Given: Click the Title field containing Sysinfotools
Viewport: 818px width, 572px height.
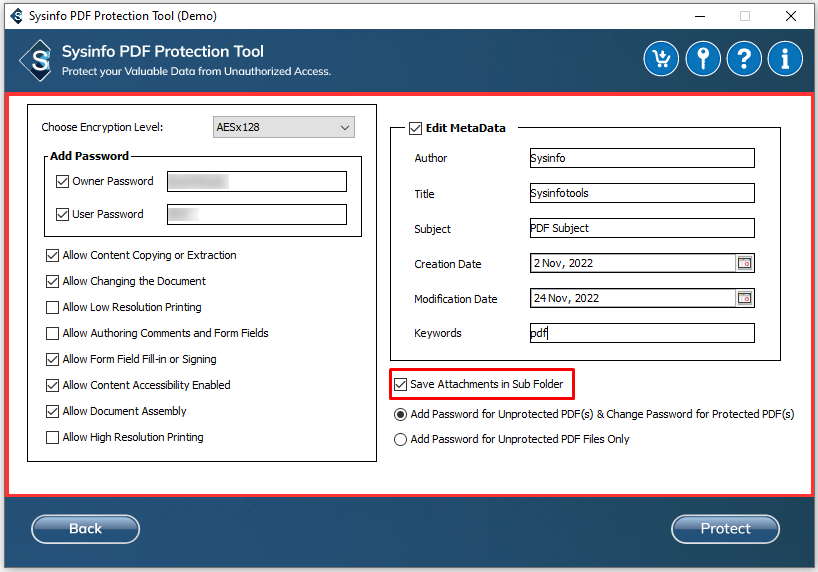Looking at the screenshot, I should (x=642, y=193).
